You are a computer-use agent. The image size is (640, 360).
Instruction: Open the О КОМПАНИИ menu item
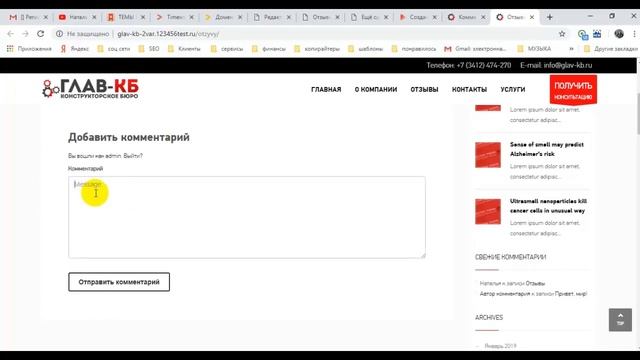click(376, 89)
